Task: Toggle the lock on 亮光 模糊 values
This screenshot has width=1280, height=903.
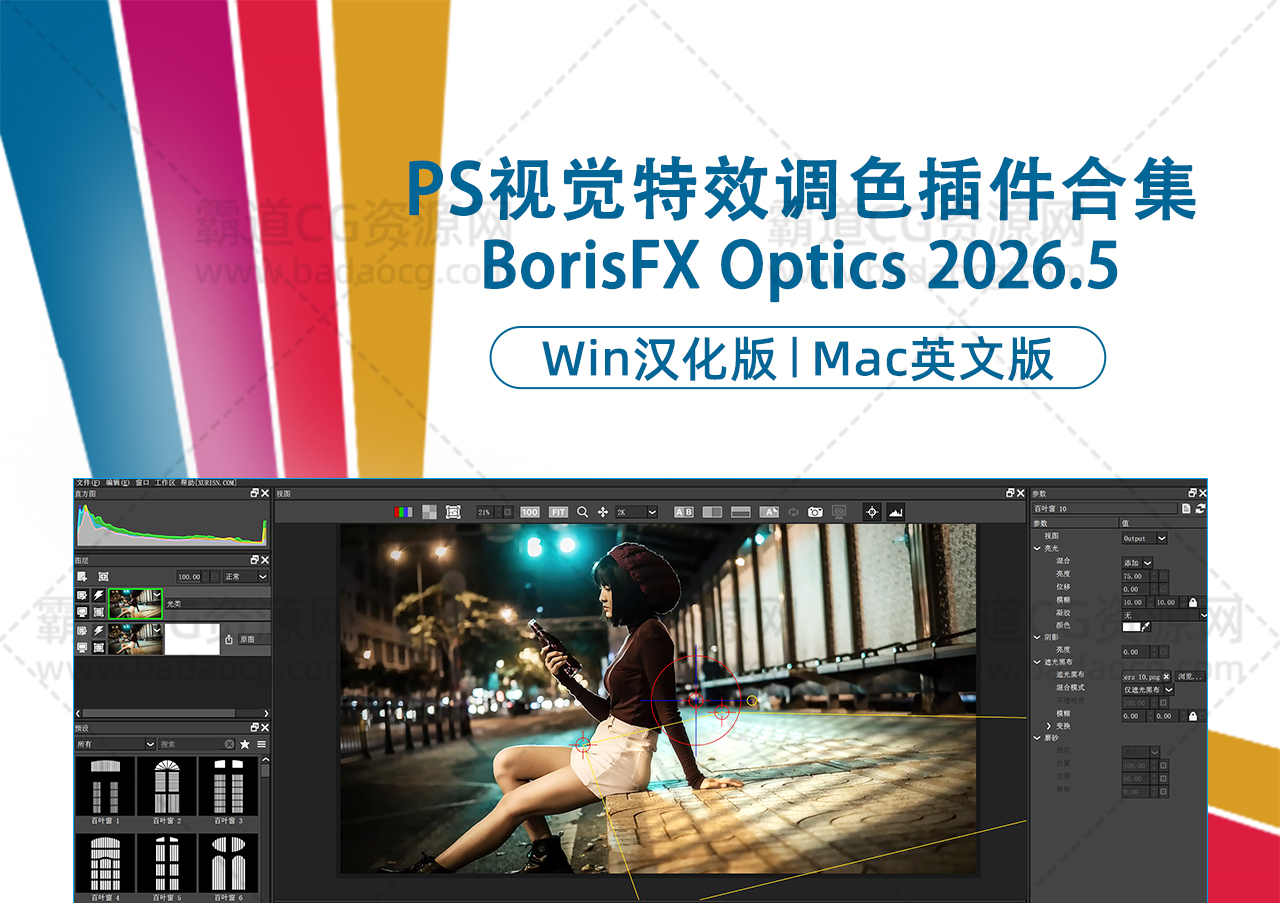Action: click(1192, 602)
